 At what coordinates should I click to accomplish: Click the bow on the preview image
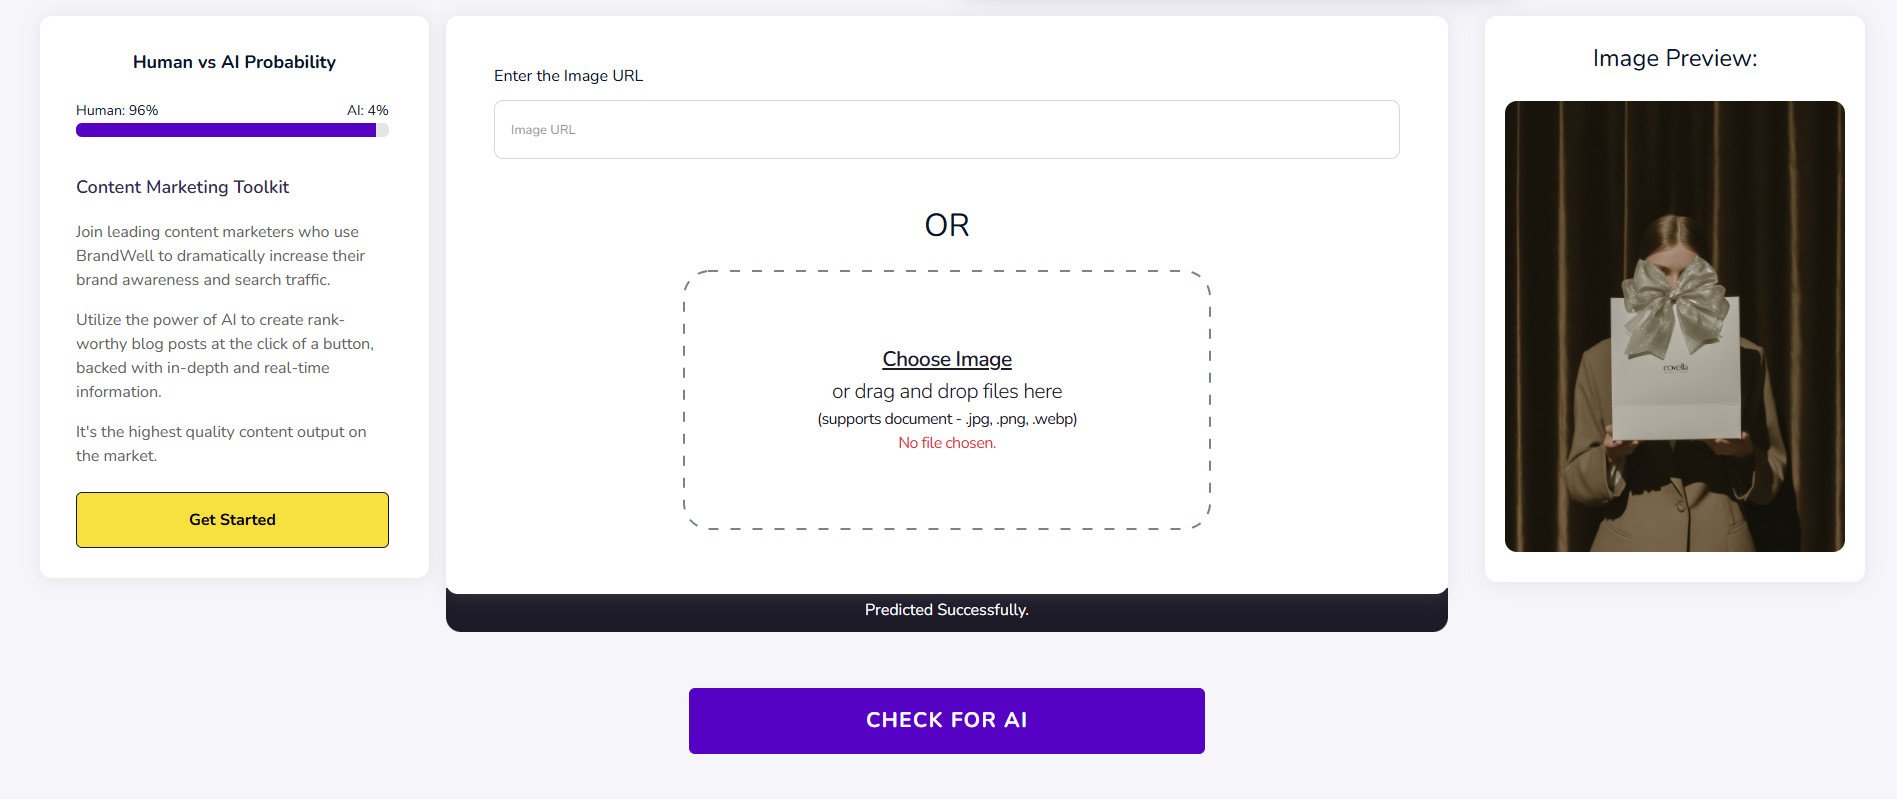point(1674,305)
